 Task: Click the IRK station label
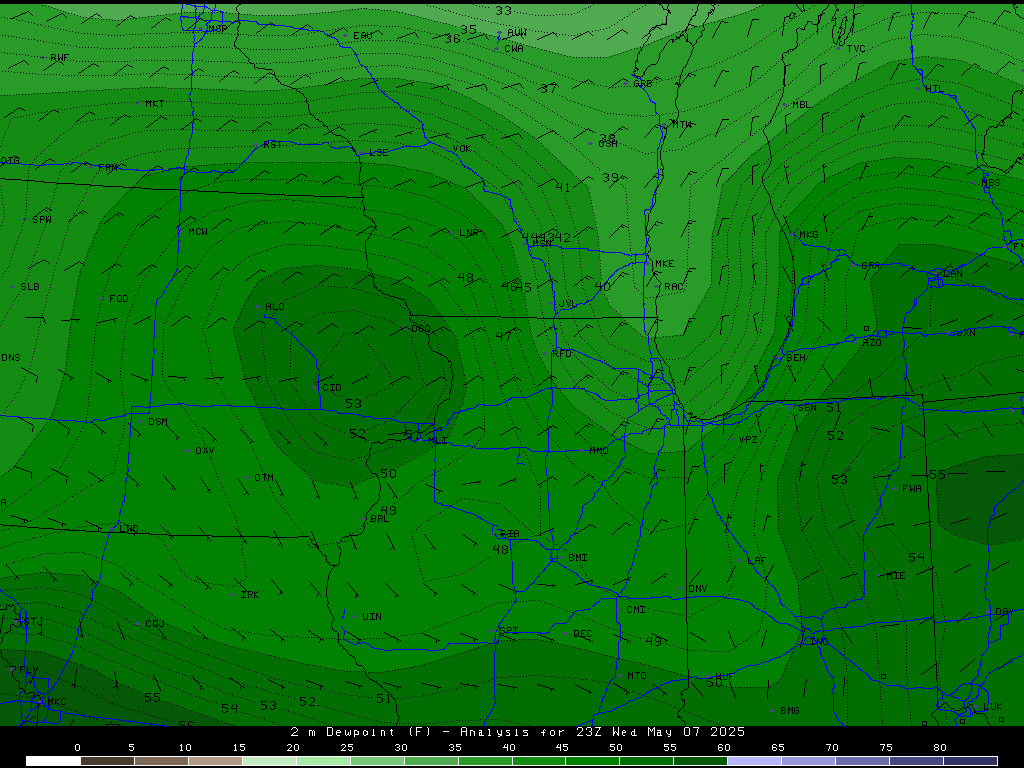tap(249, 594)
